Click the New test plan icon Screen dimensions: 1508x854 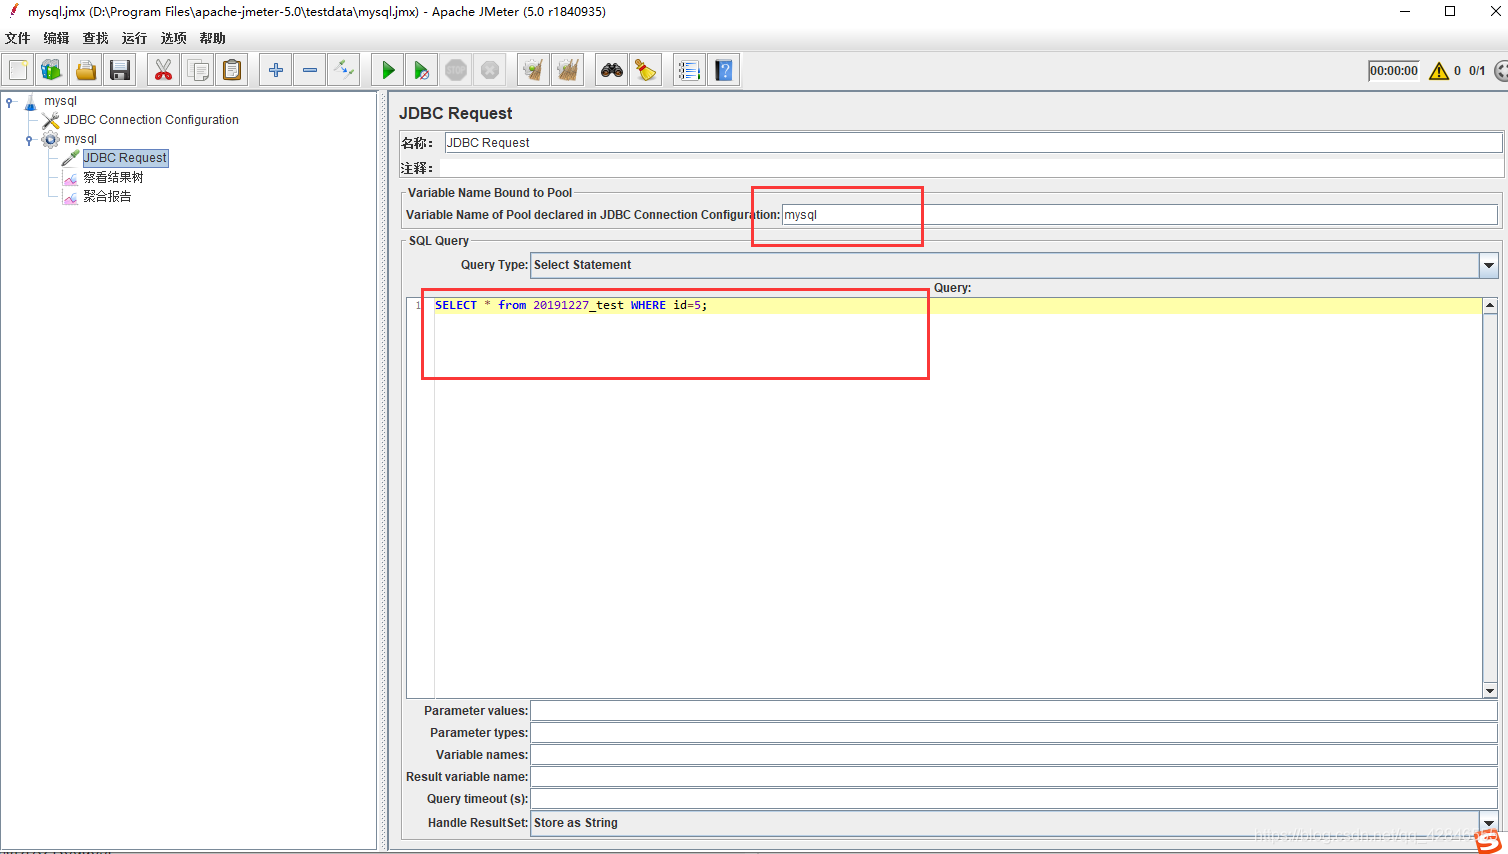[18, 70]
